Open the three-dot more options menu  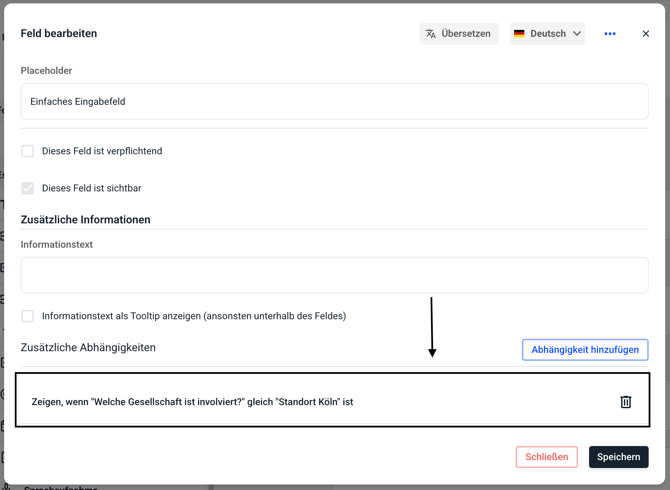610,34
